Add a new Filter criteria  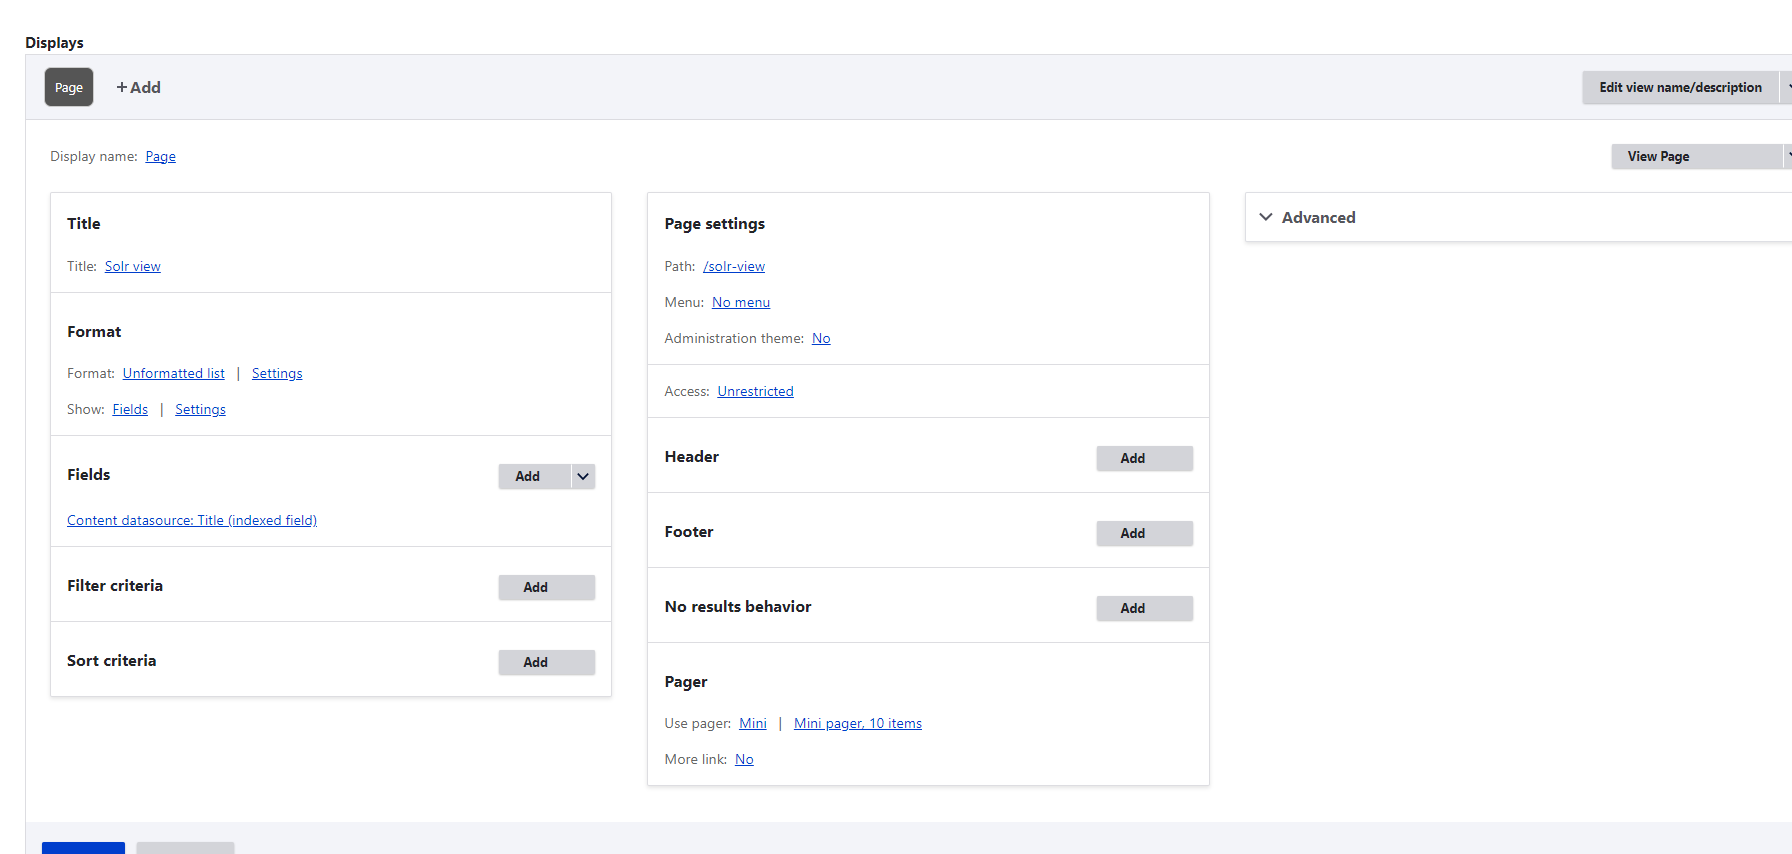click(x=546, y=587)
